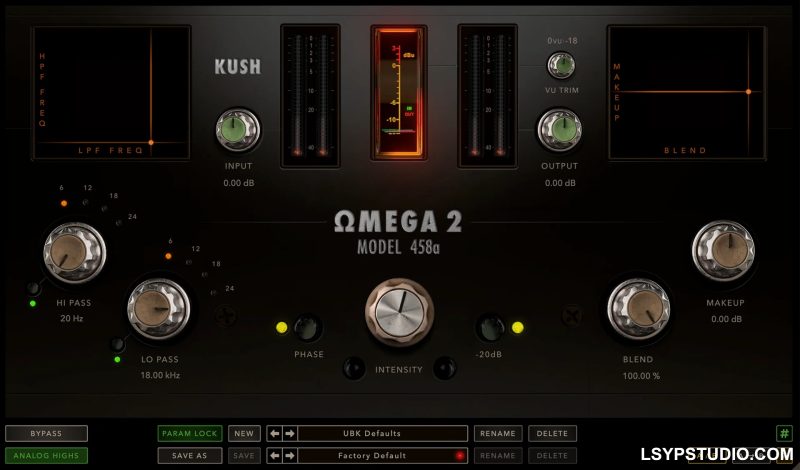Click the 0.00 dB value under MAKEUP

tap(727, 319)
